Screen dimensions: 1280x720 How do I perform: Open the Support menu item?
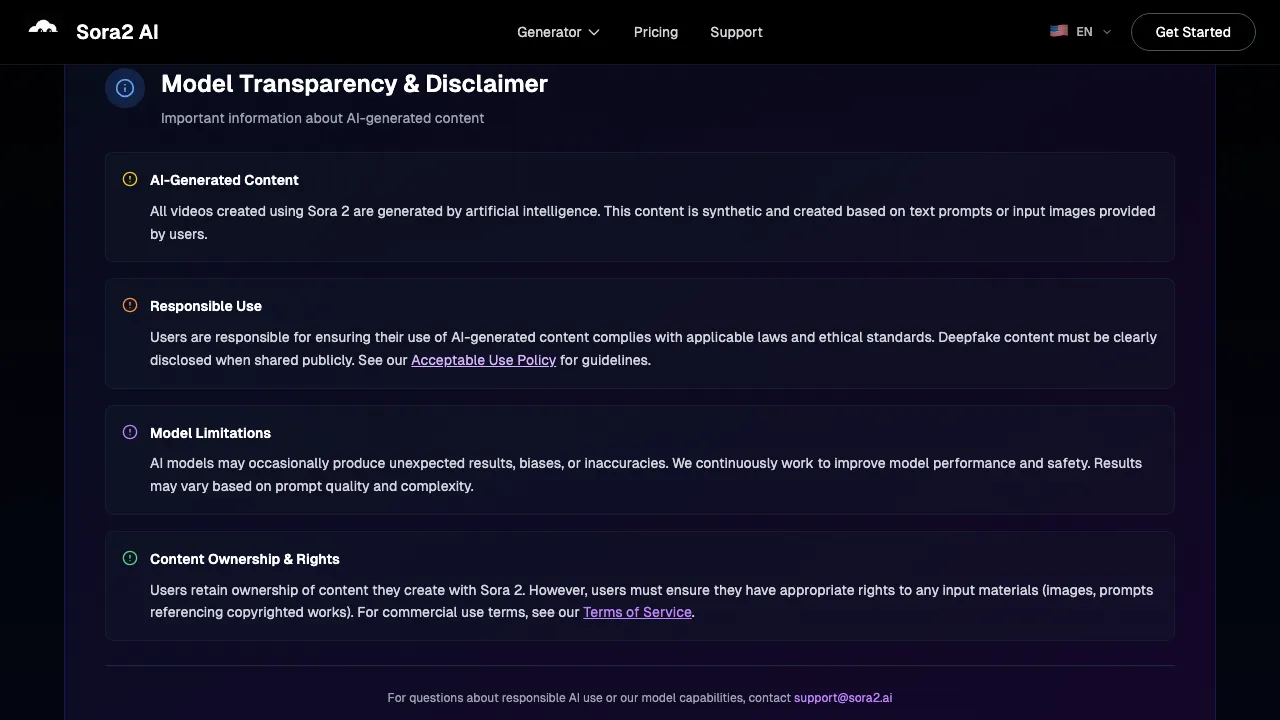736,32
